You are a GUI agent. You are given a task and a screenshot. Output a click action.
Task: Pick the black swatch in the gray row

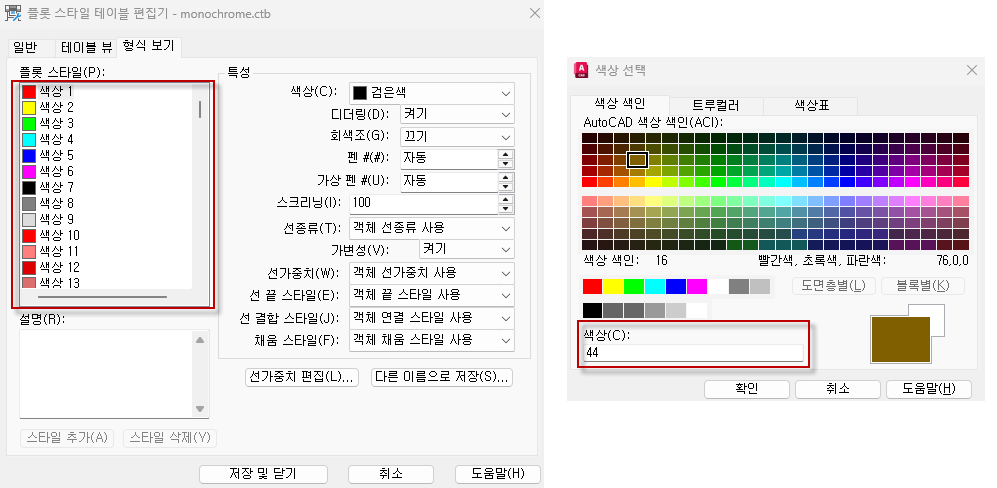tap(593, 310)
